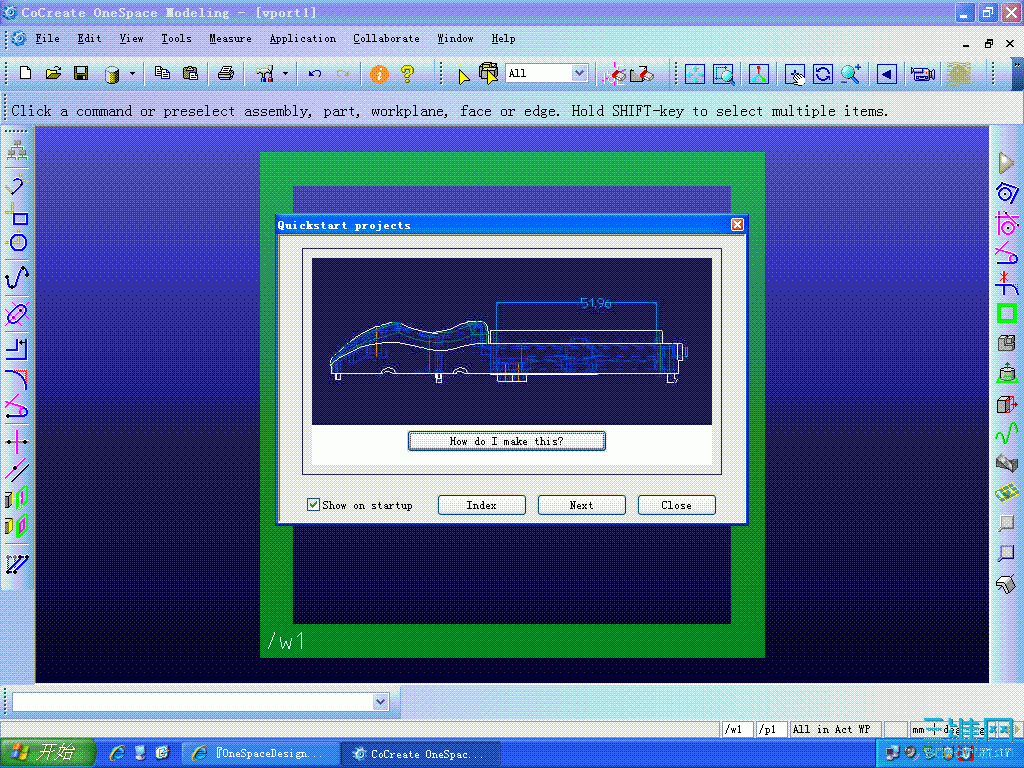Click the tools settings icon
This screenshot has height=768, width=1024.
[x=265, y=74]
